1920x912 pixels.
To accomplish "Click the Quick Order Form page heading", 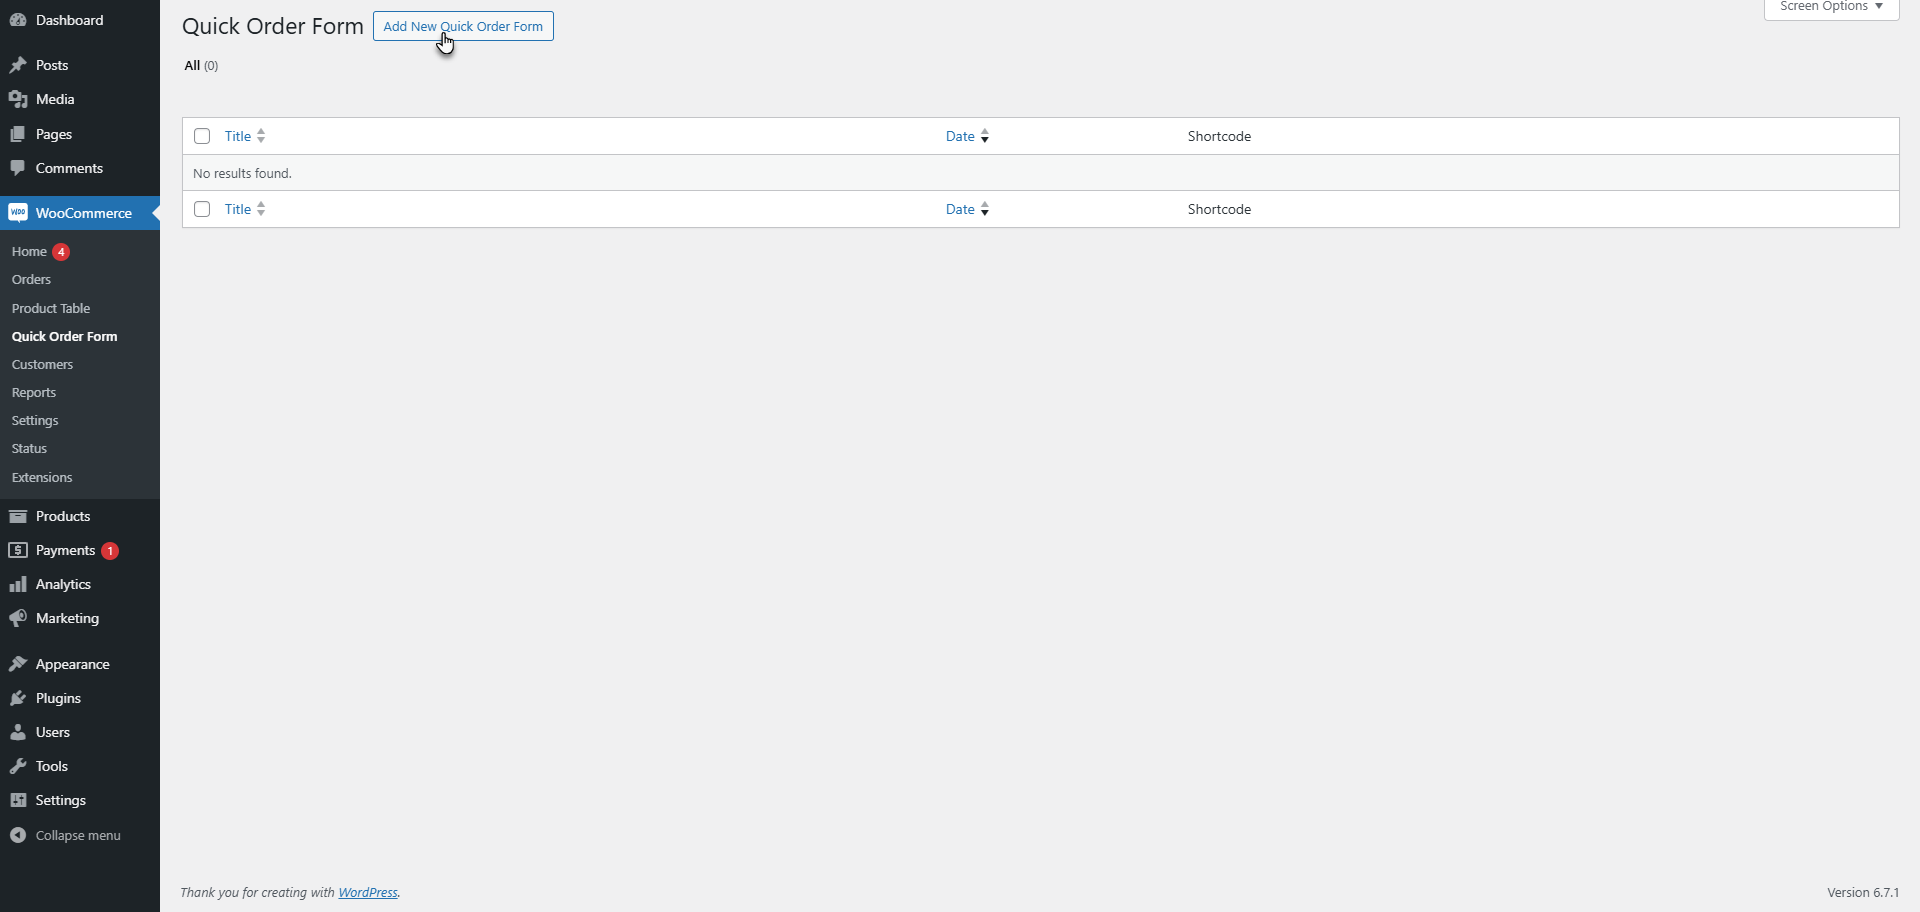I will pos(273,26).
